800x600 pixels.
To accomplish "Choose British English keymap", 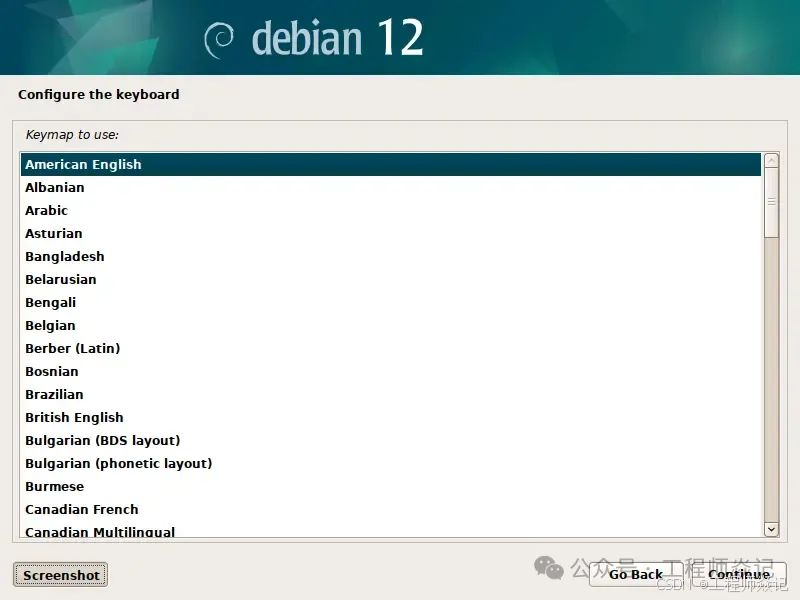I will [391, 417].
